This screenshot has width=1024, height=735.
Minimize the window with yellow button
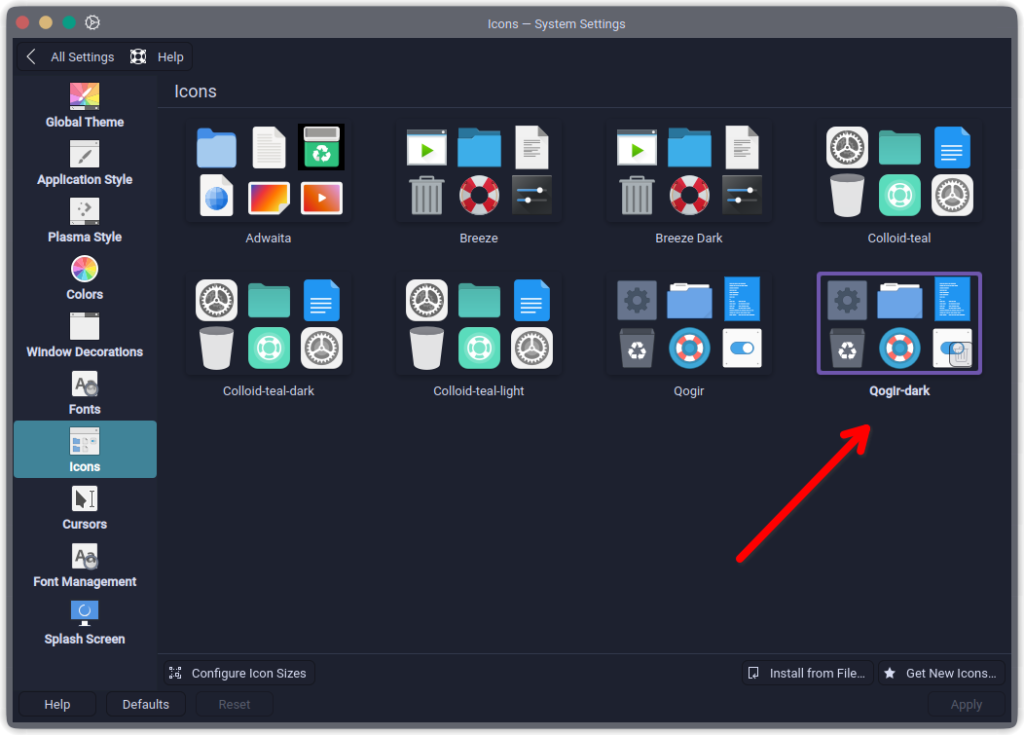pyautogui.click(x=46, y=22)
